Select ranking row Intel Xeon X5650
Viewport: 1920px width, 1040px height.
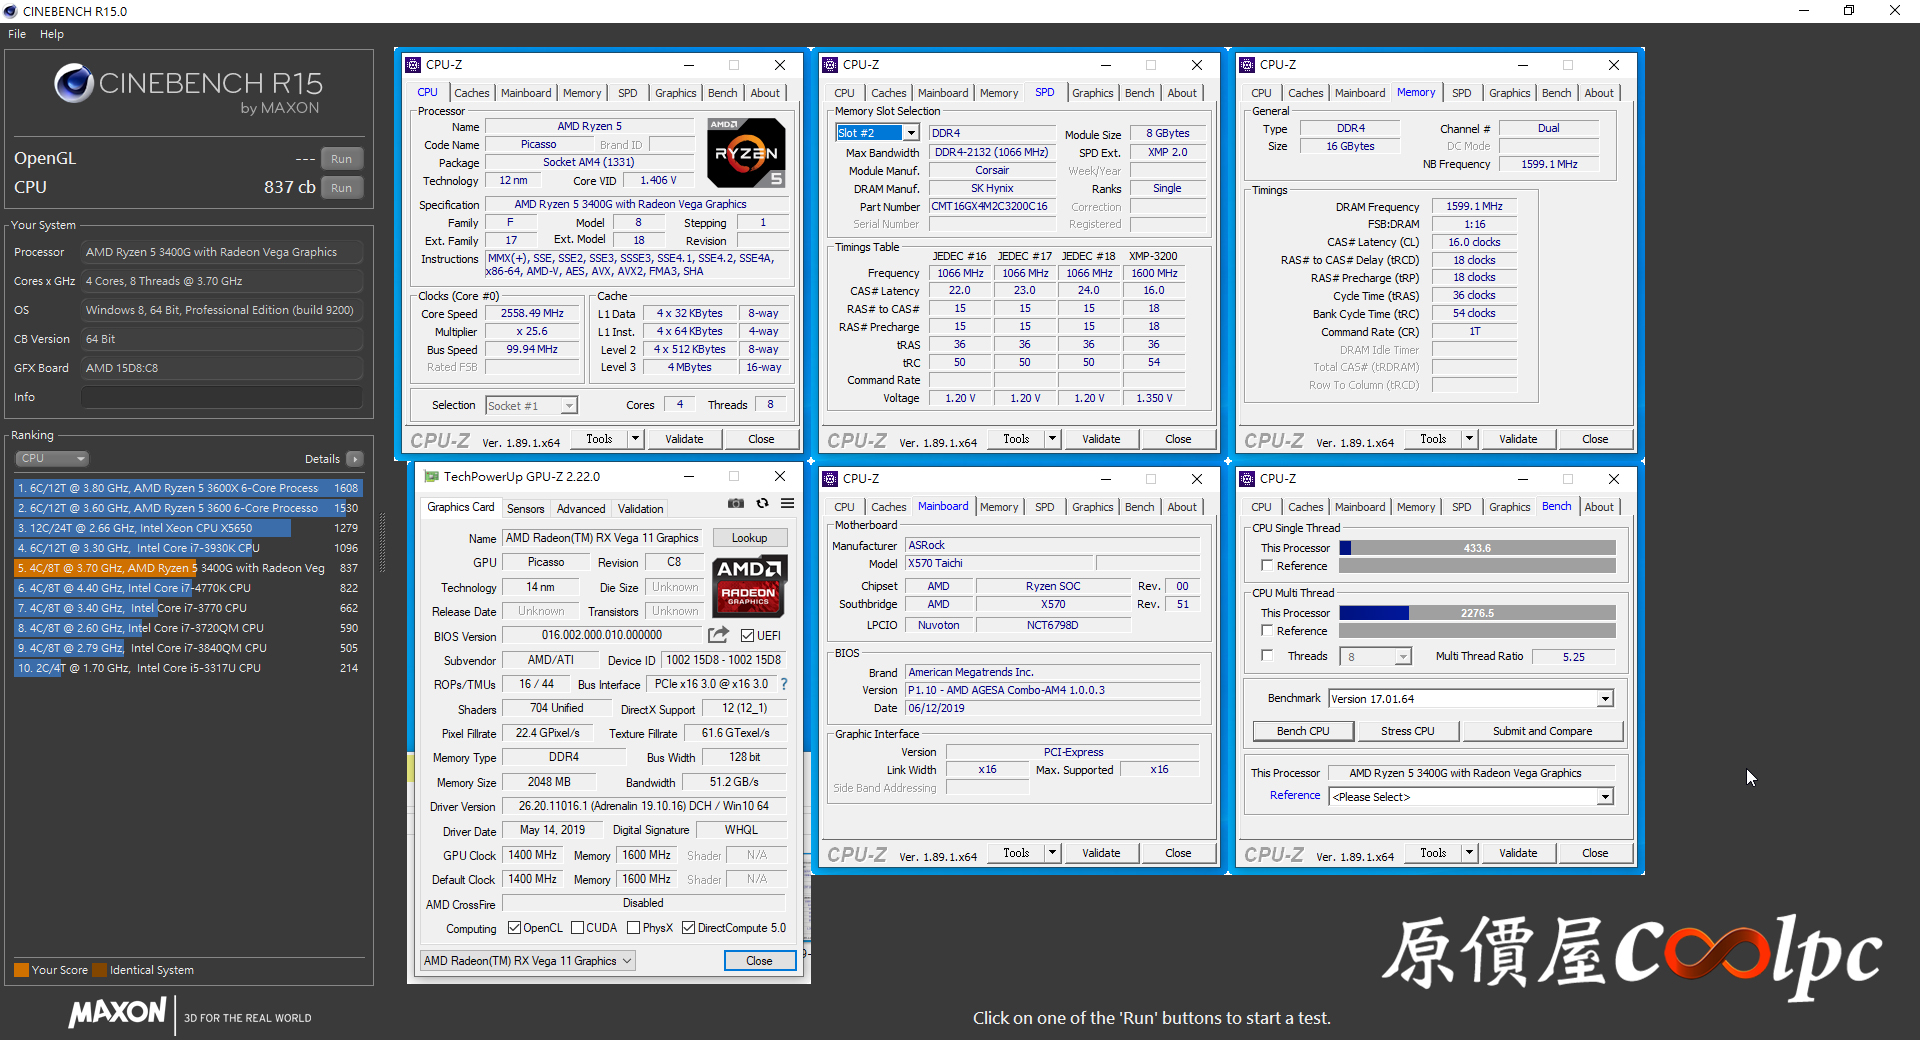coord(188,528)
